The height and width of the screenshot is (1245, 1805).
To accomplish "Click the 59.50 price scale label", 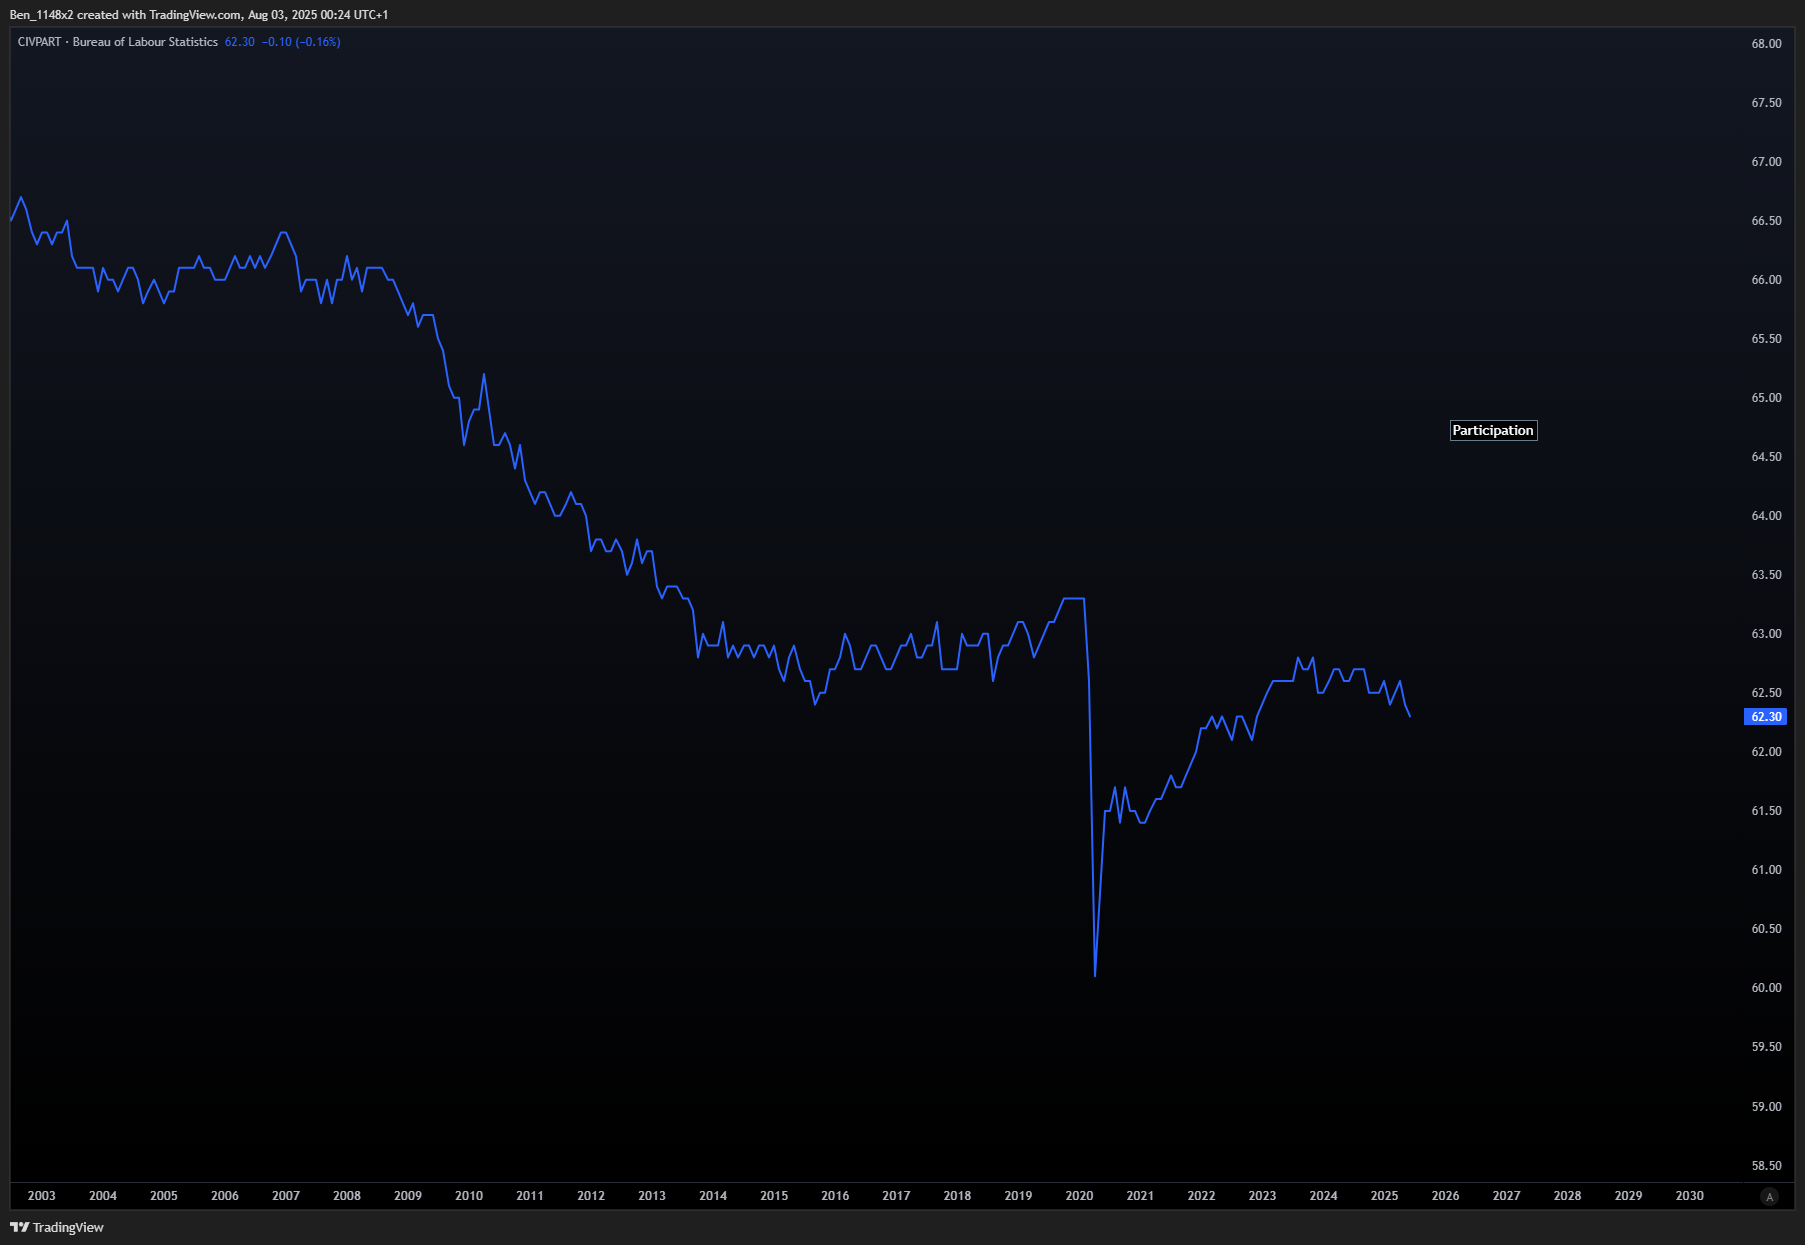I will pos(1766,1047).
